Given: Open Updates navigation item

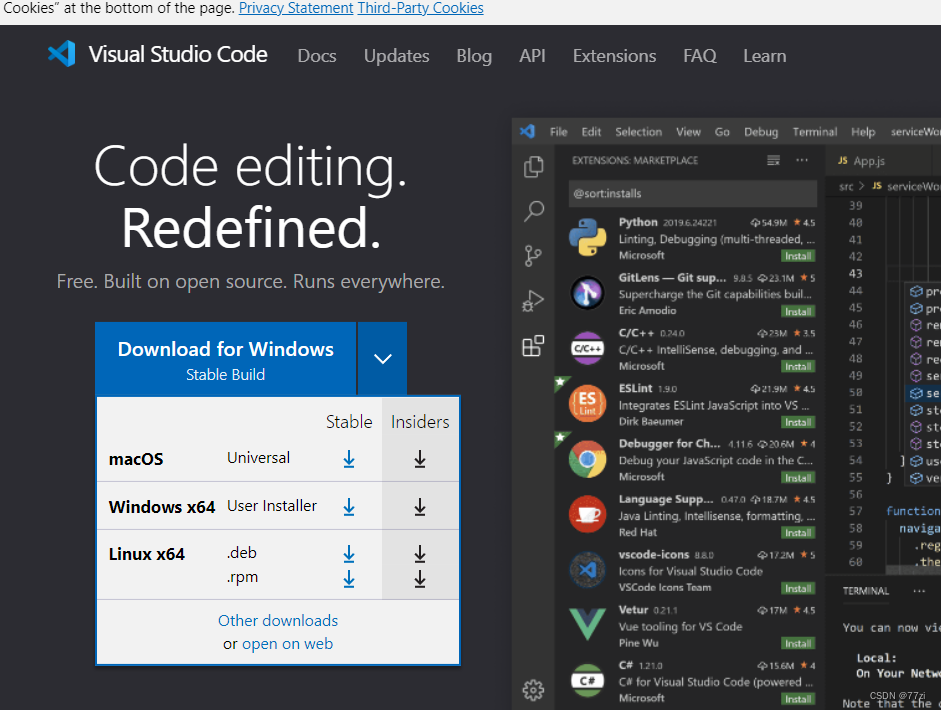Looking at the screenshot, I should tap(397, 56).
